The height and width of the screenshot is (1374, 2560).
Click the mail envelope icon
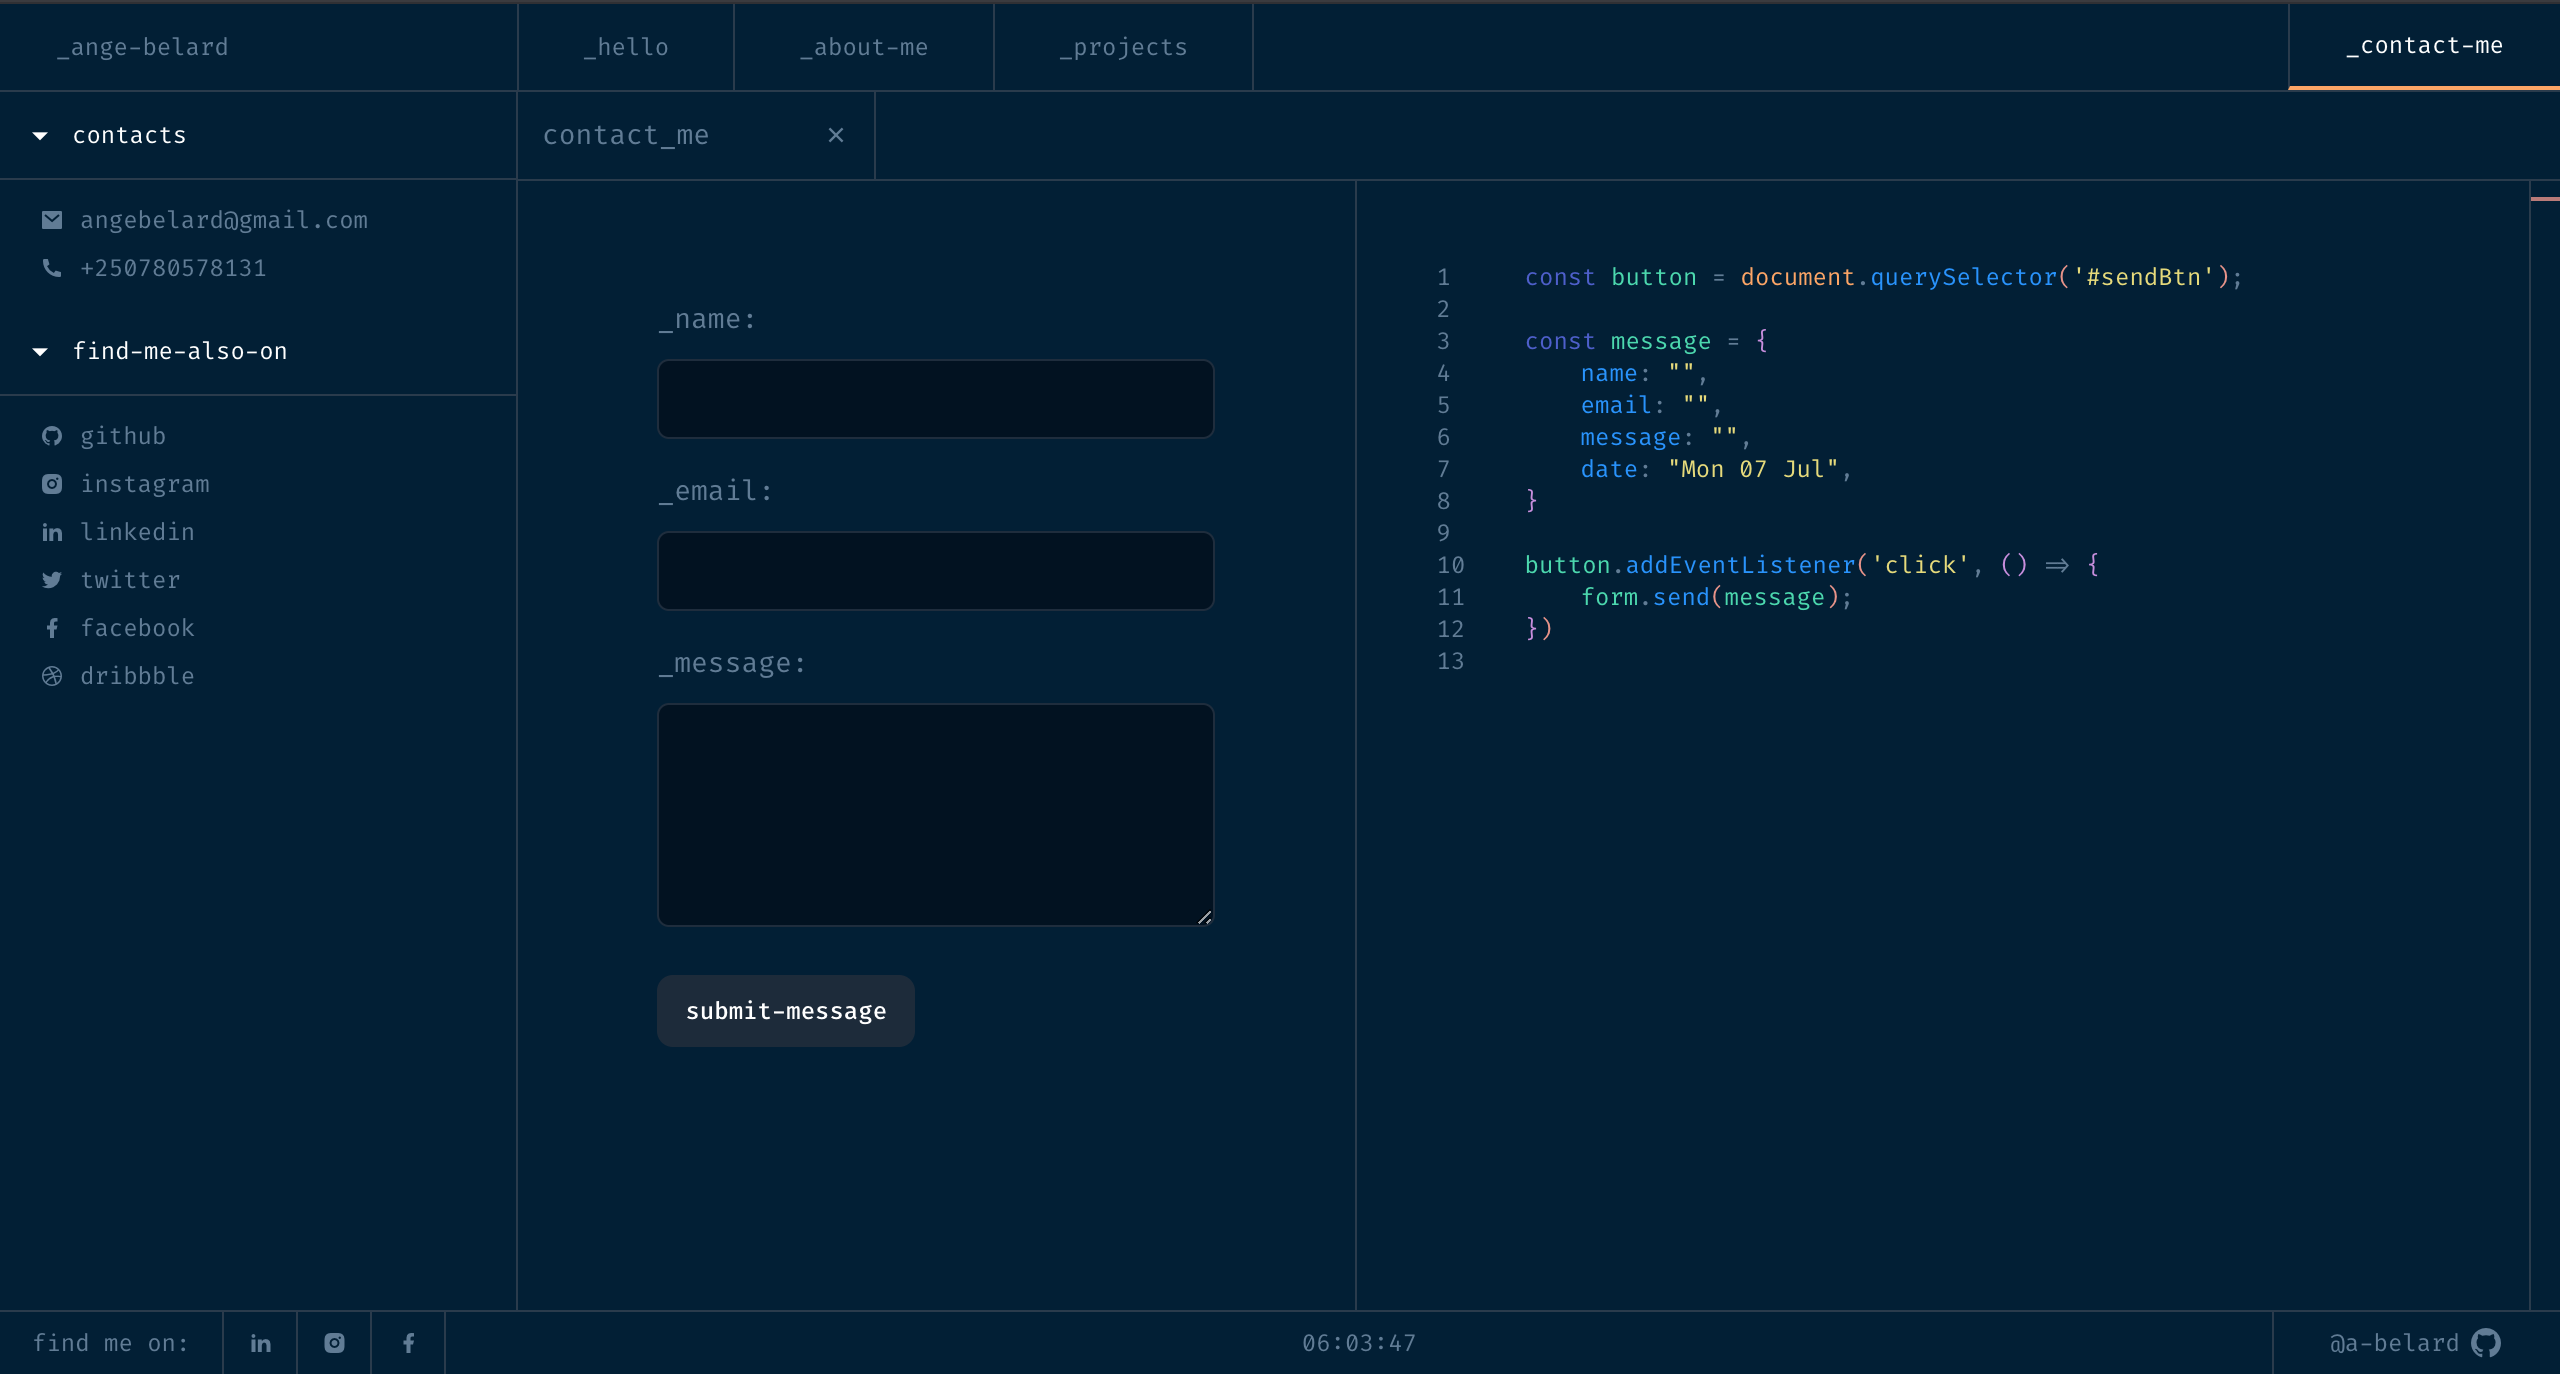(x=52, y=220)
